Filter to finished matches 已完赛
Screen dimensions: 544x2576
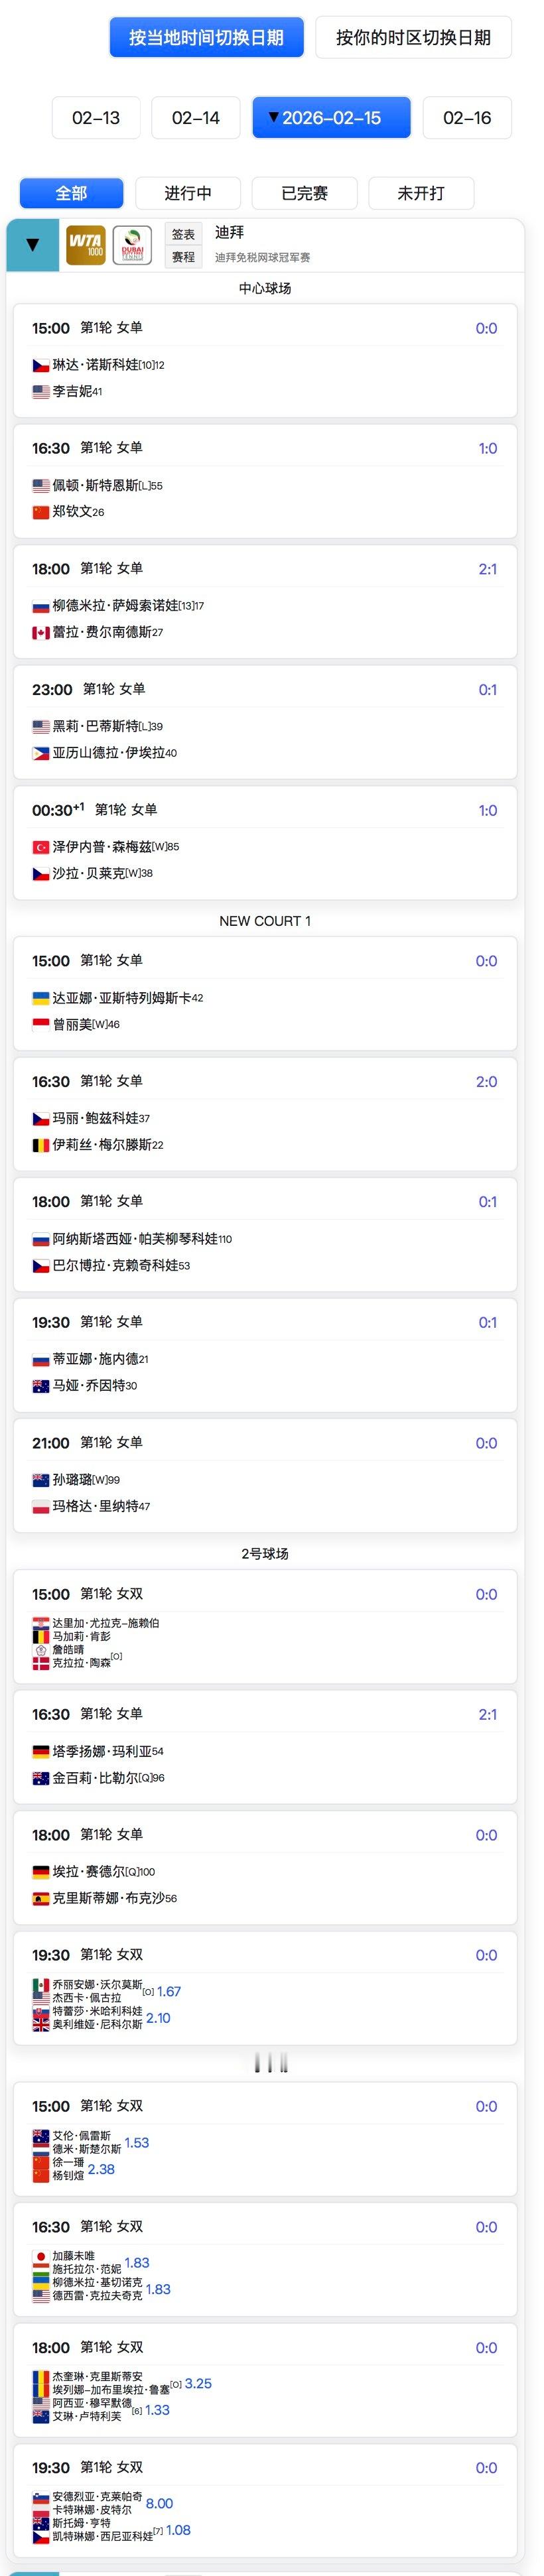[x=305, y=193]
